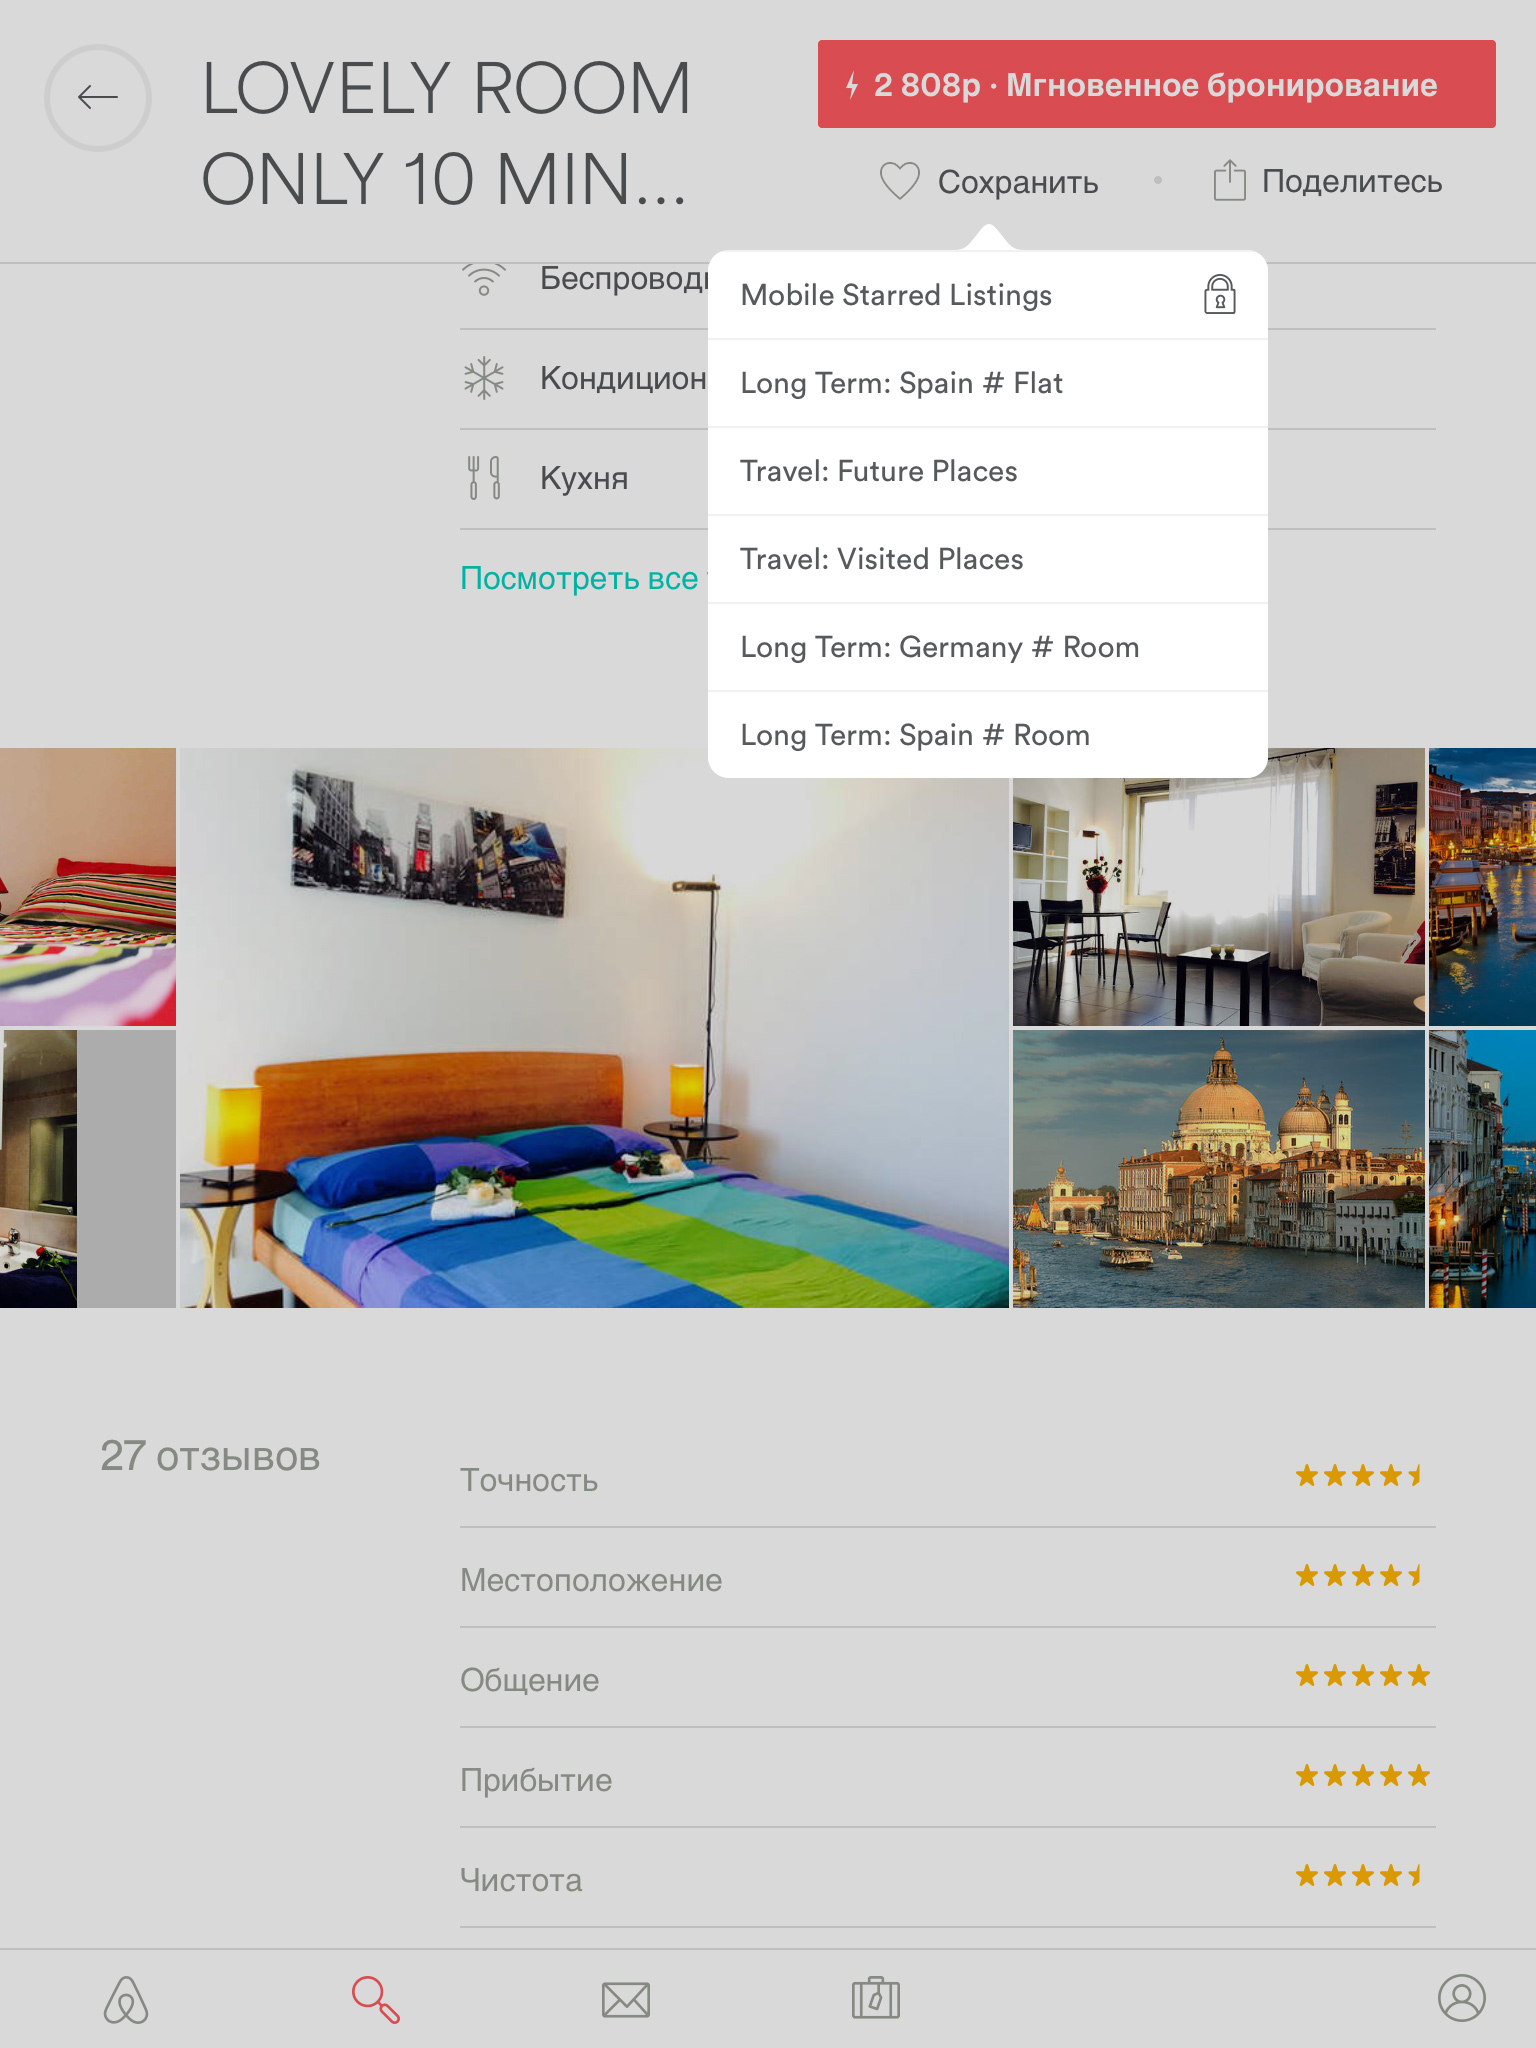Image resolution: width=1536 pixels, height=2048 pixels.
Task: Select the search magnifier tab
Action: click(x=376, y=1999)
